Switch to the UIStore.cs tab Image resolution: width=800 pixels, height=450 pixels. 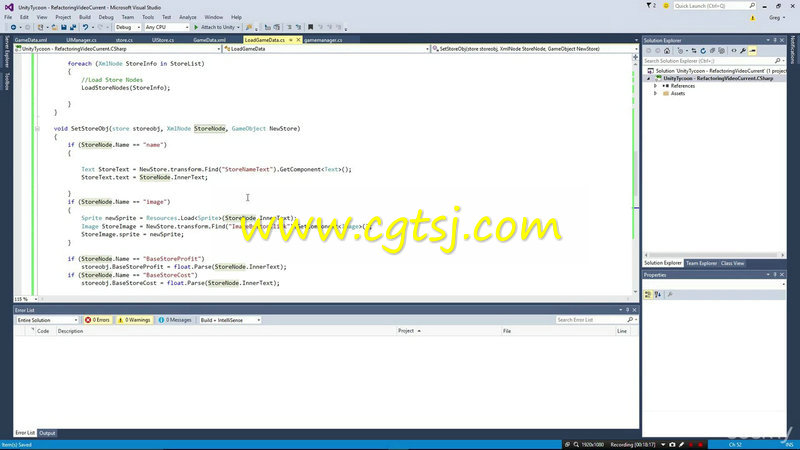click(x=163, y=40)
